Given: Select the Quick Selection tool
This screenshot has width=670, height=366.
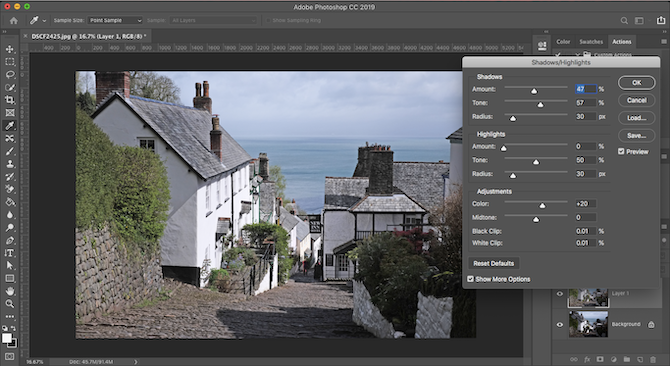Looking at the screenshot, I should [9, 88].
